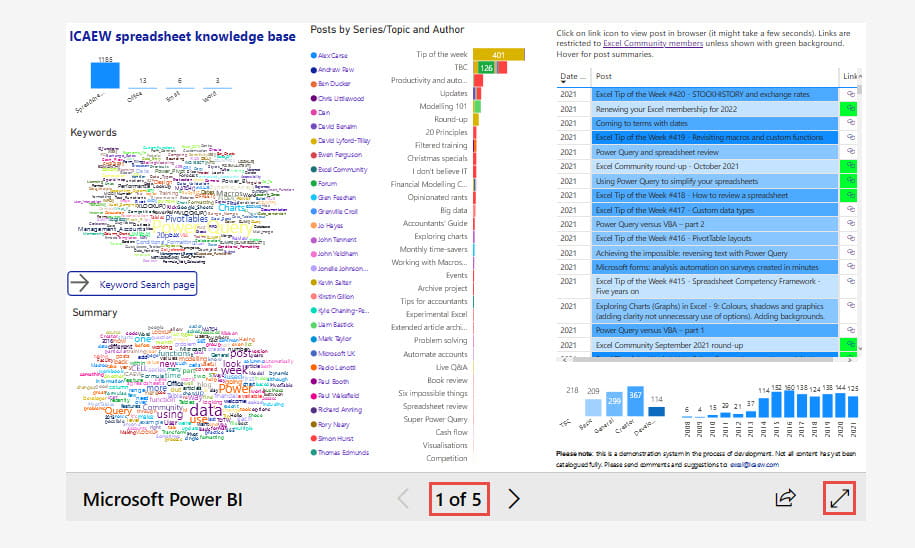Image resolution: width=915 pixels, height=548 pixels.
Task: Filter by author Microsoft UK in legend
Action: 337,353
